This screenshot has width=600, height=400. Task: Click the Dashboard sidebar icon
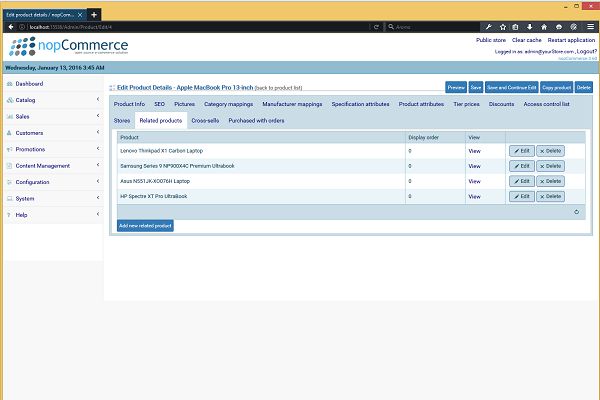pyautogui.click(x=10, y=84)
